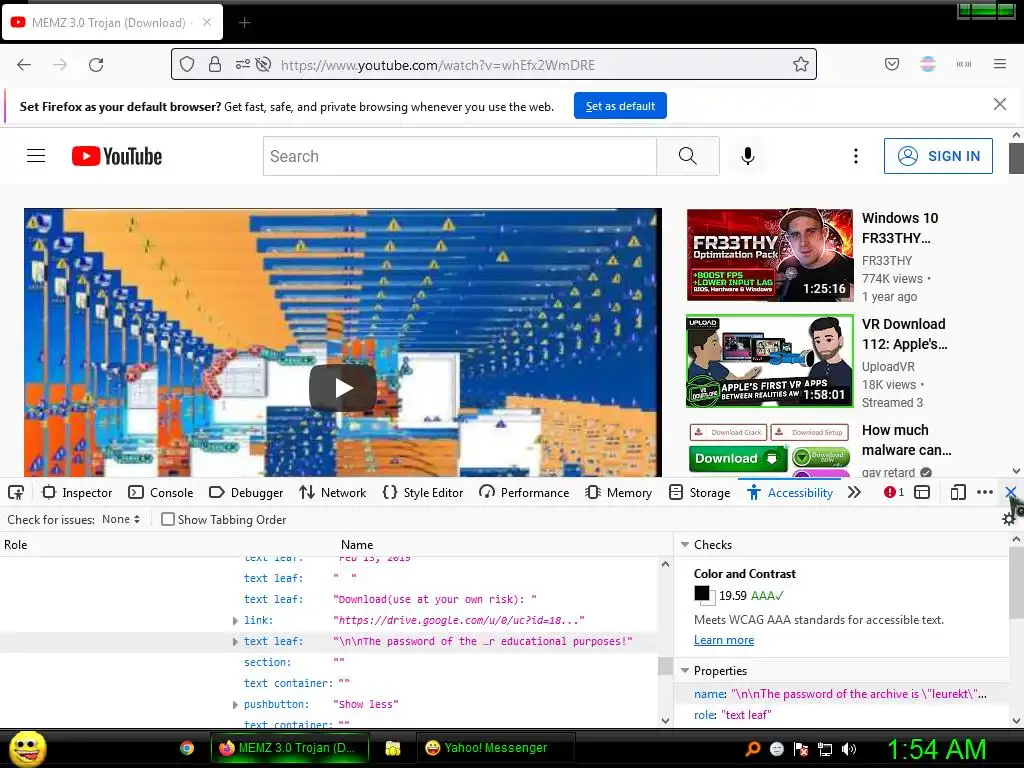Expand the selected text leaf password row
1024x768 pixels.
pyautogui.click(x=235, y=642)
